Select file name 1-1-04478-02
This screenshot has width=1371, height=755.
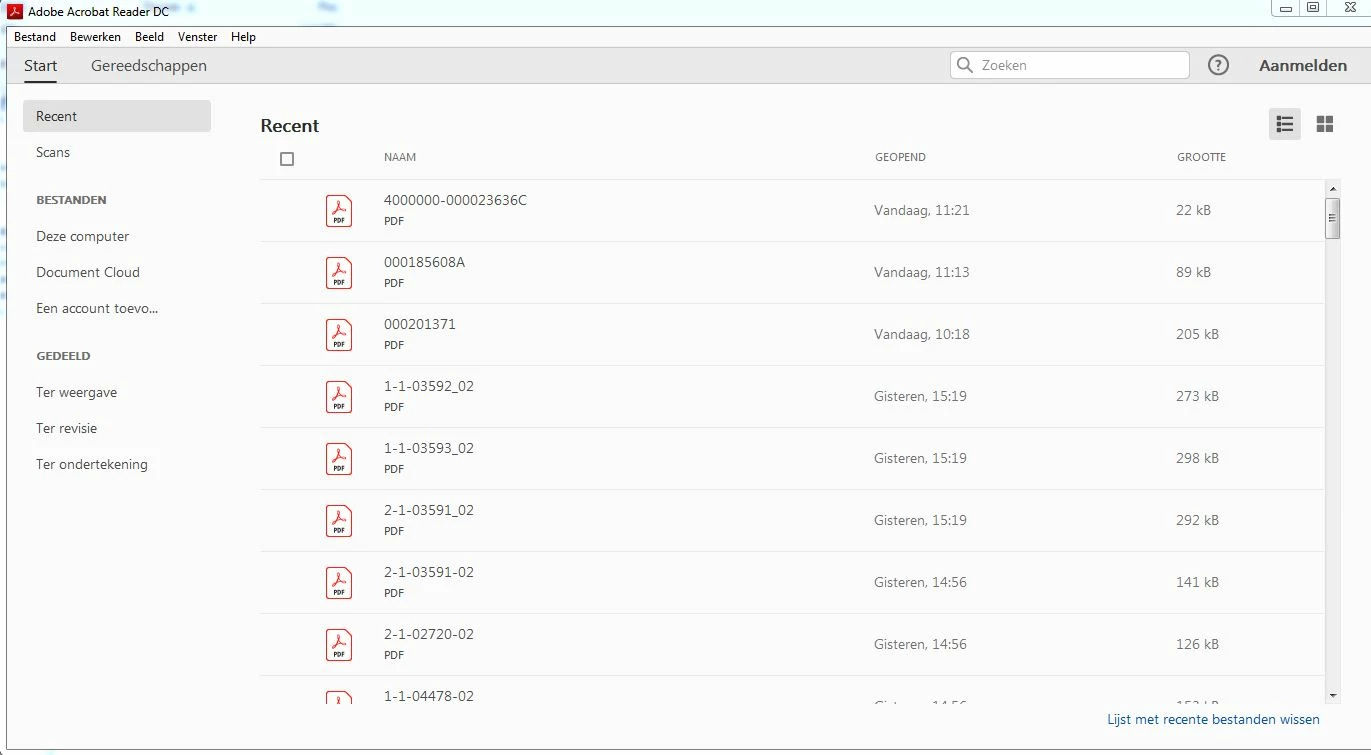click(x=429, y=696)
